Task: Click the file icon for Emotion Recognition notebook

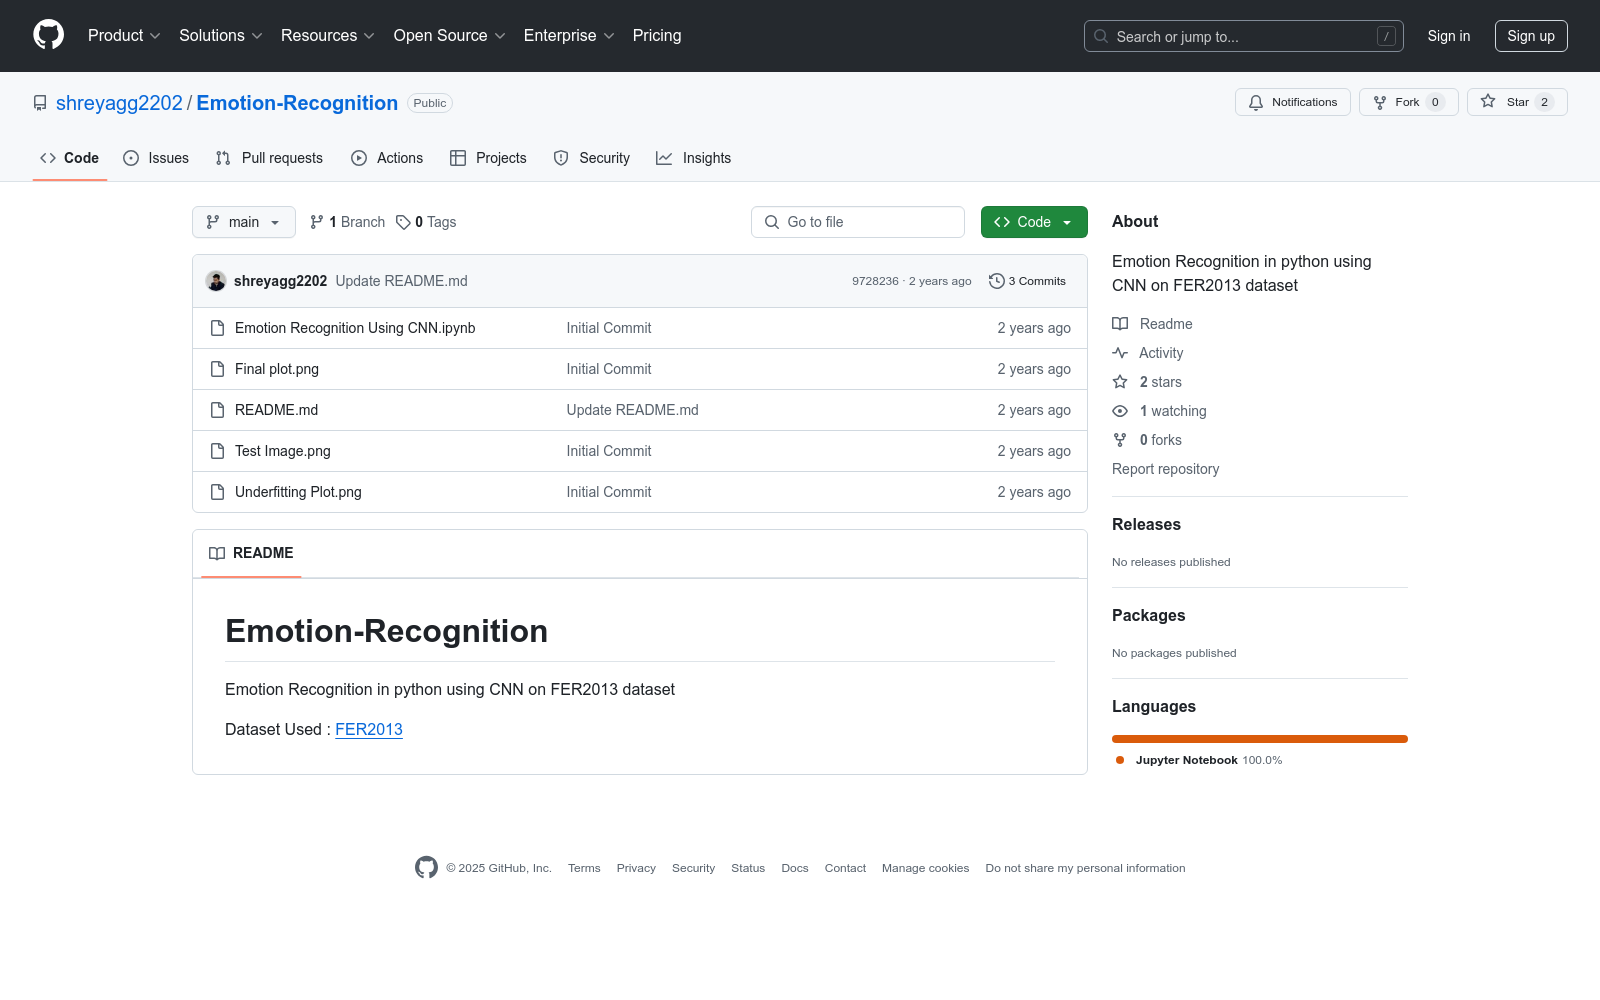Action: pos(217,328)
